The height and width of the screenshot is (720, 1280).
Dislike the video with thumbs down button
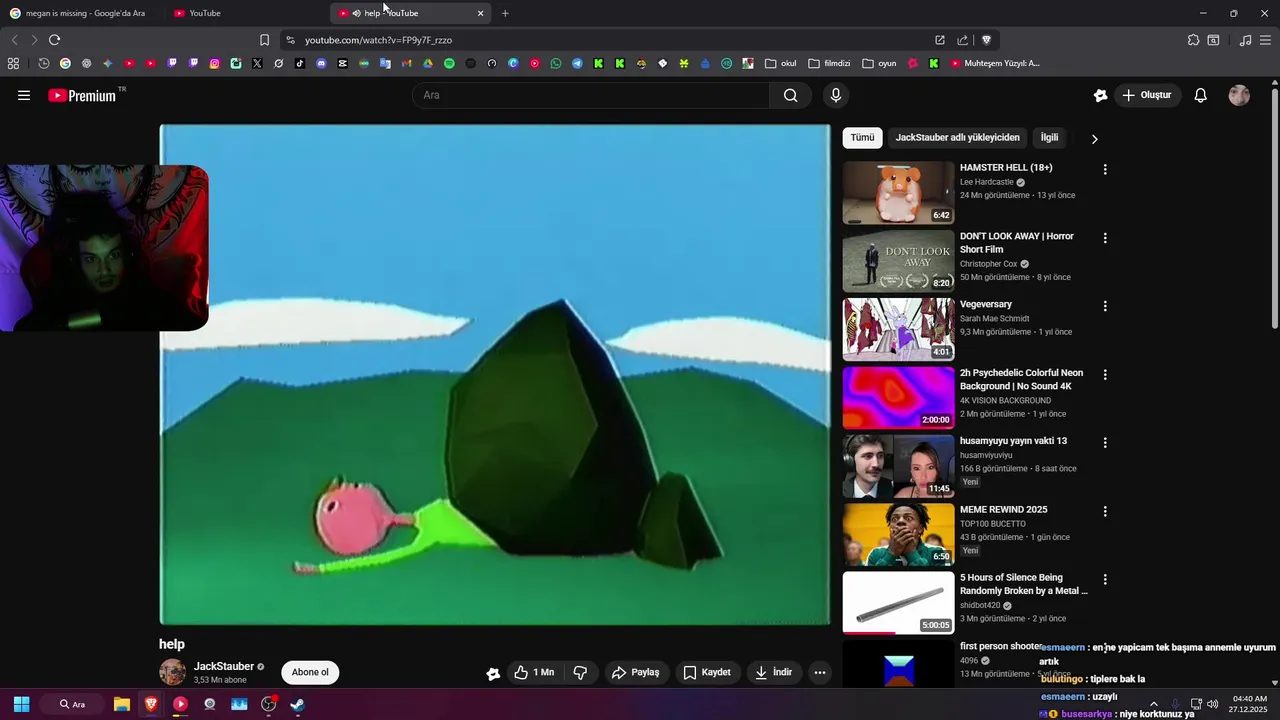pyautogui.click(x=580, y=672)
